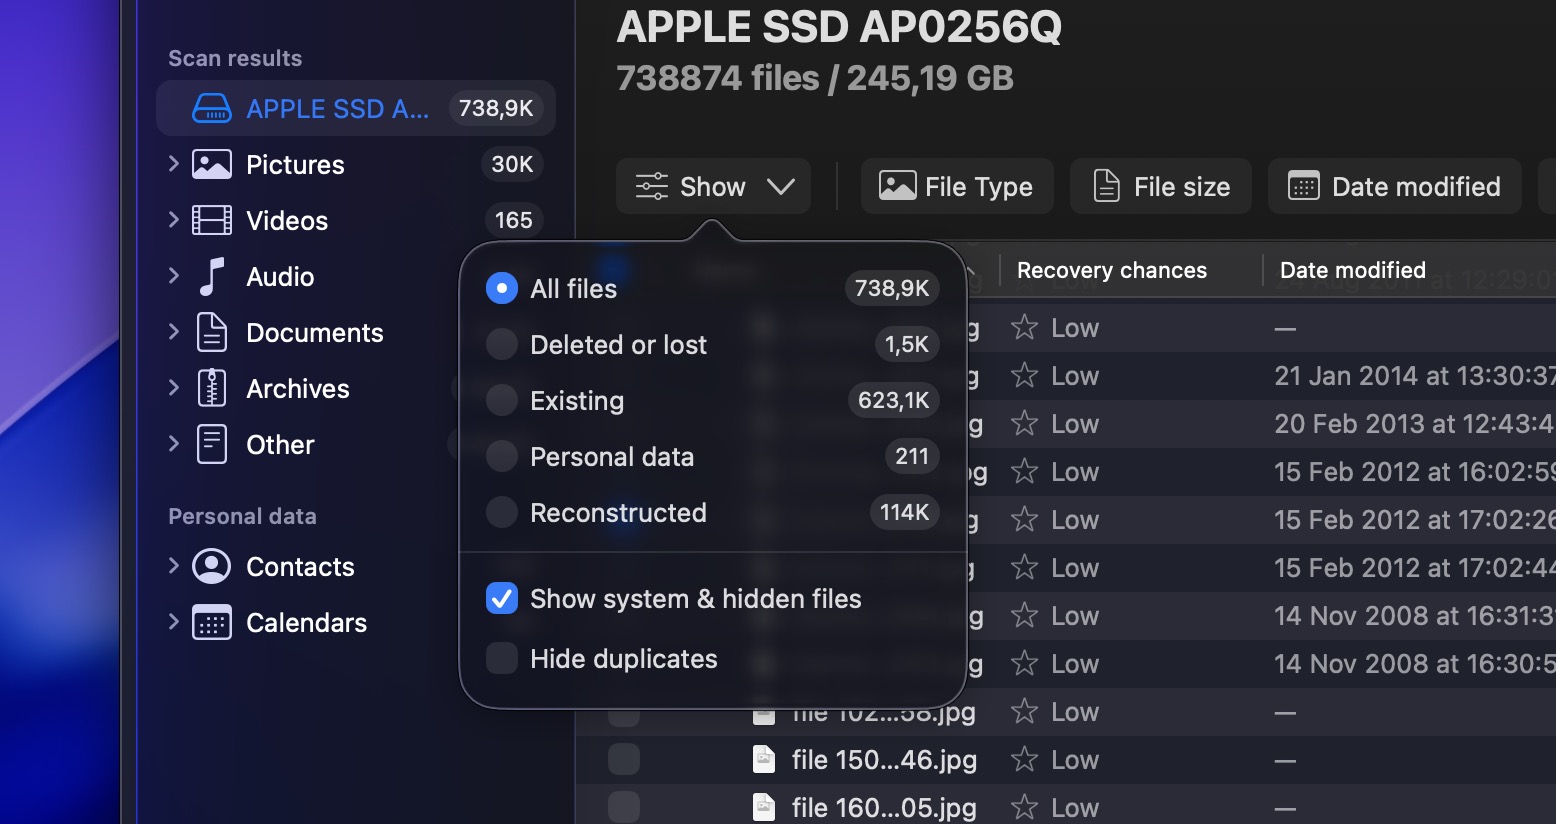The image size is (1556, 824).
Task: Click the date 20 Feb 2013 at 12:43
Action: [x=1413, y=424]
